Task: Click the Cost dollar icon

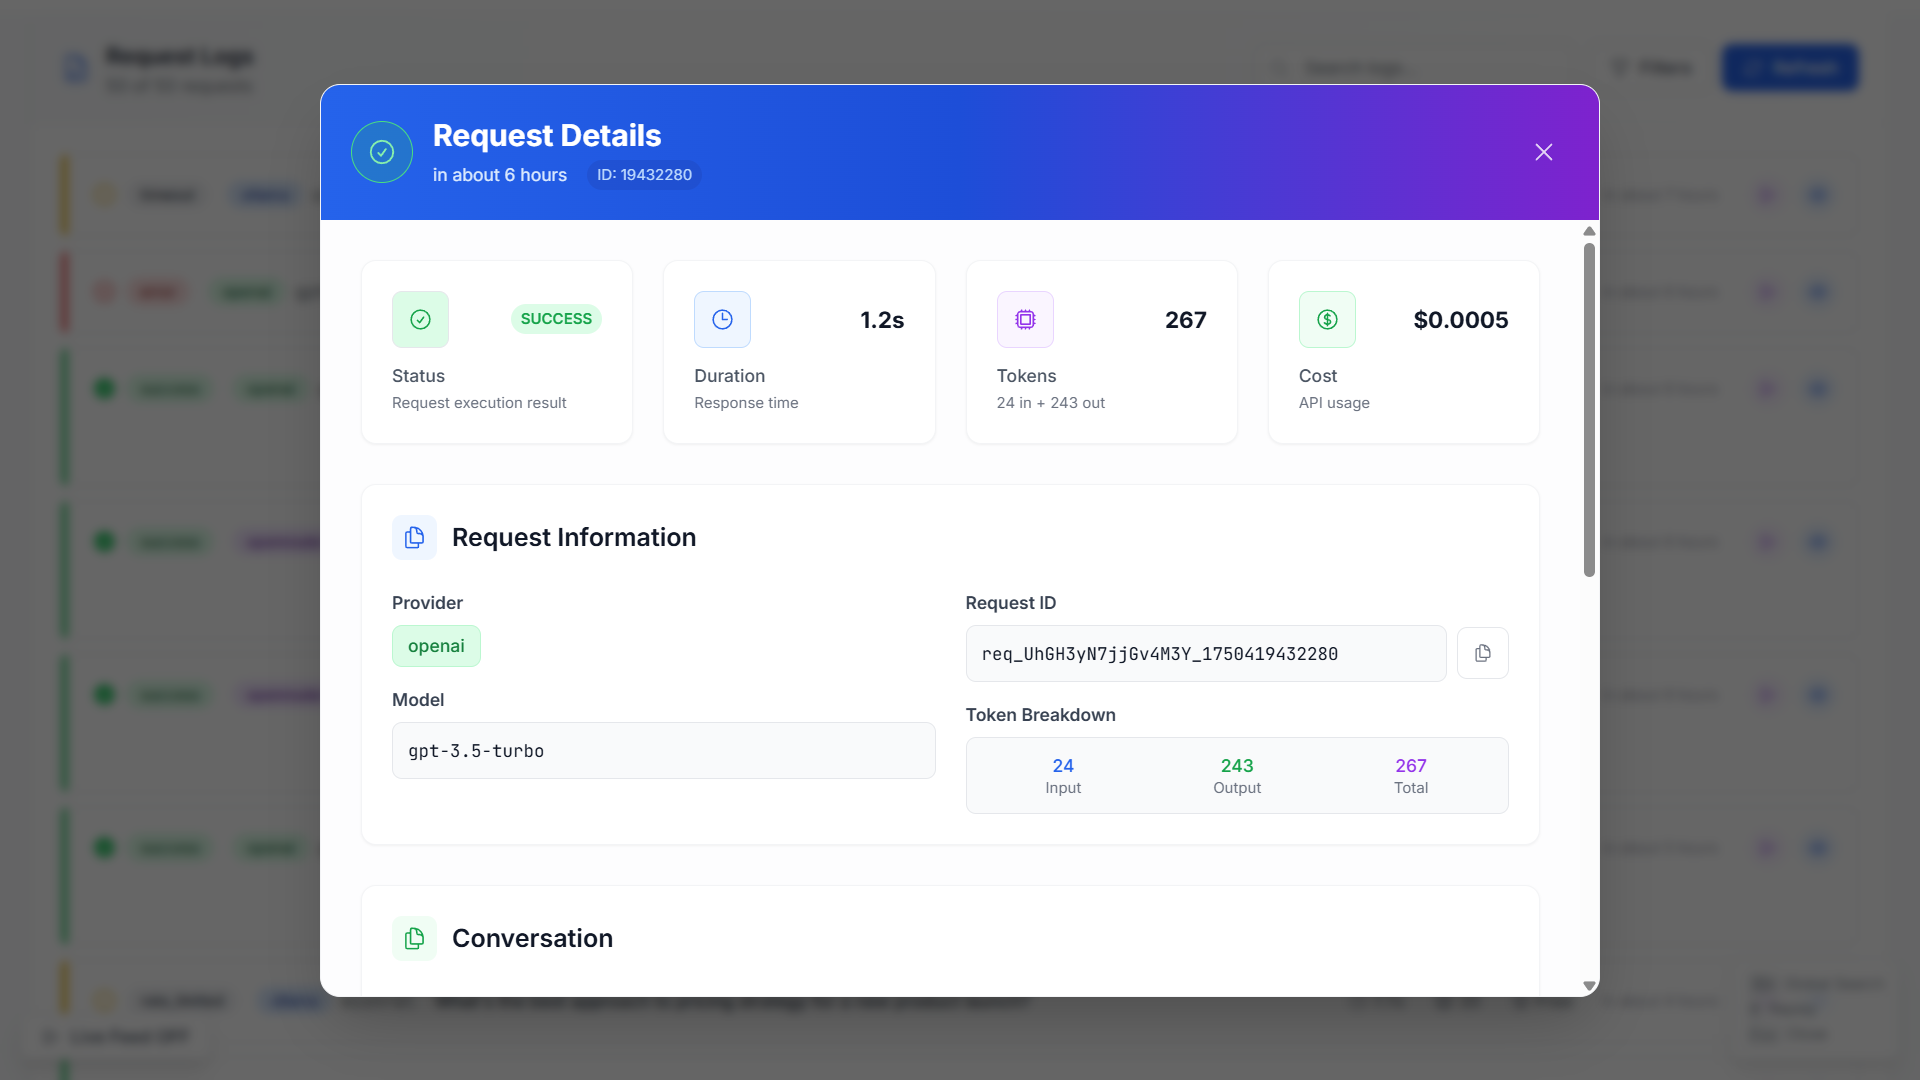Action: tap(1327, 319)
